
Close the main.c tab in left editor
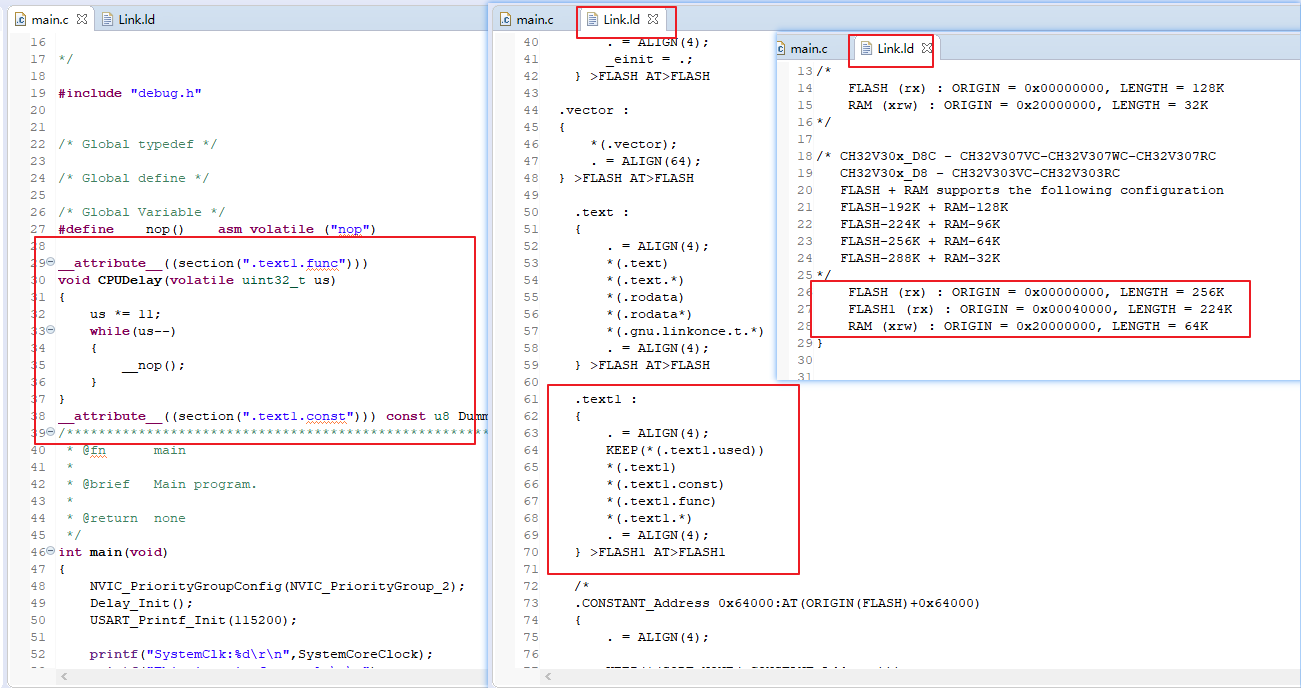pyautogui.click(x=82, y=20)
